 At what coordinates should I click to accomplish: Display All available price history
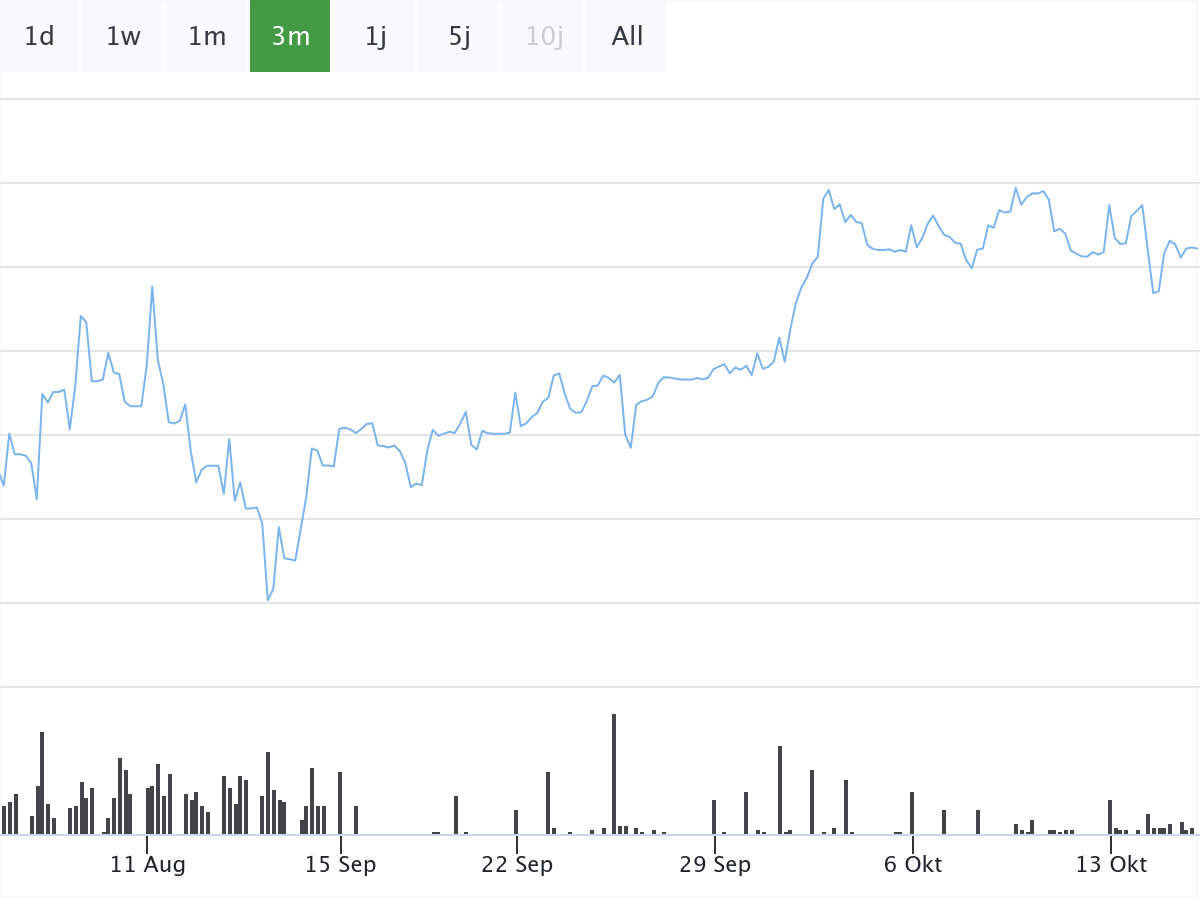627,37
